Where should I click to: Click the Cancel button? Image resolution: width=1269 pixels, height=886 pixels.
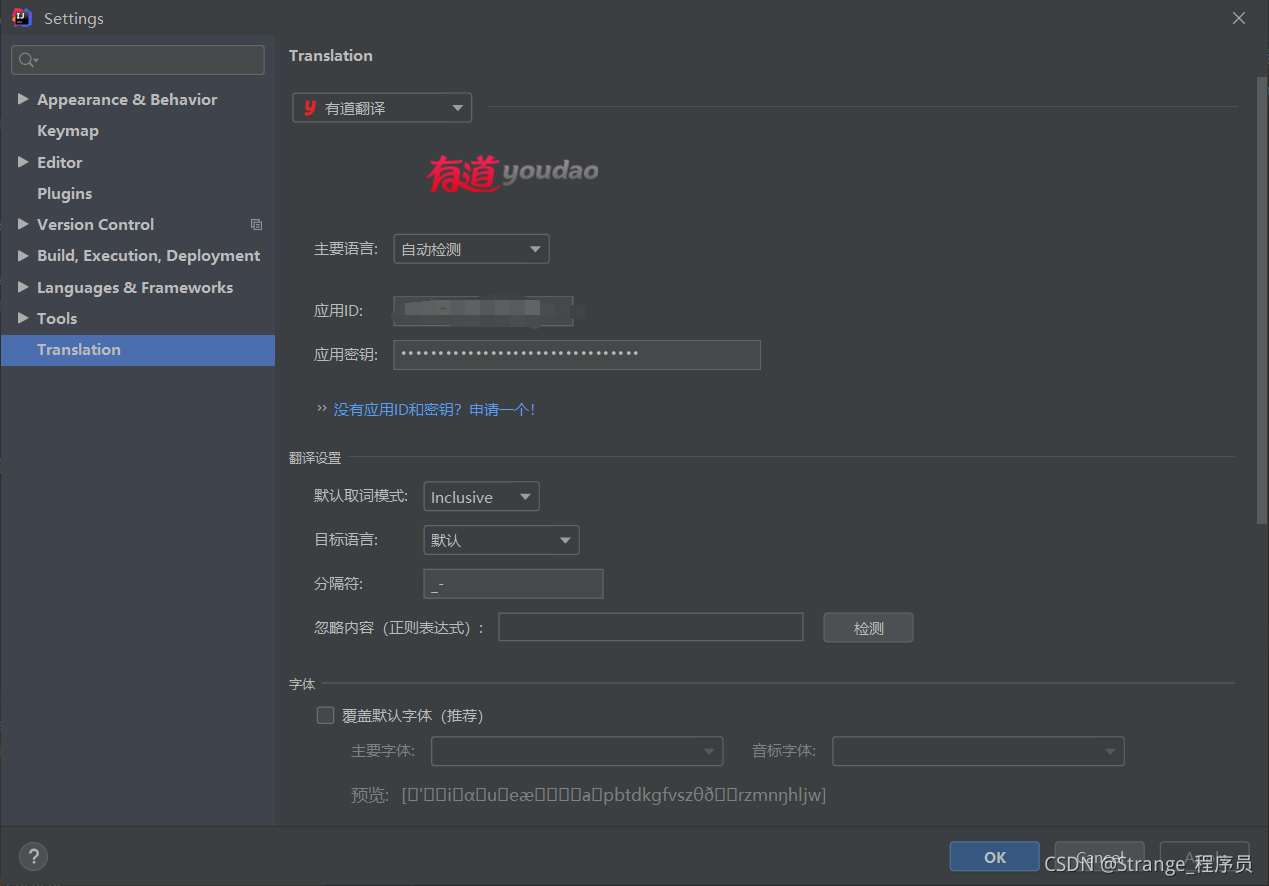(1099, 857)
